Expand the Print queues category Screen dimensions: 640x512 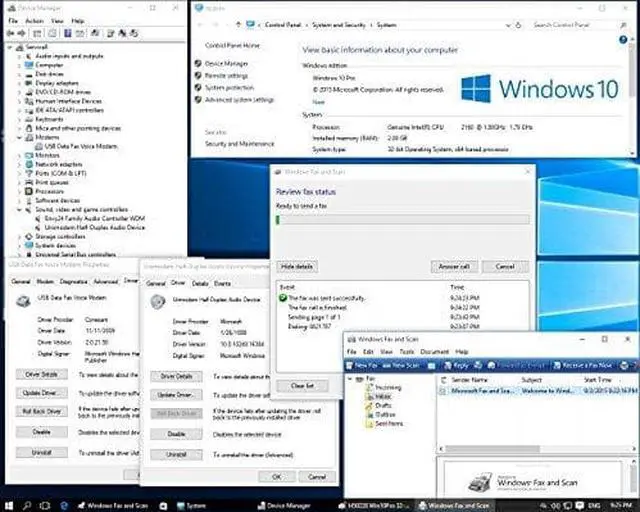pos(19,182)
